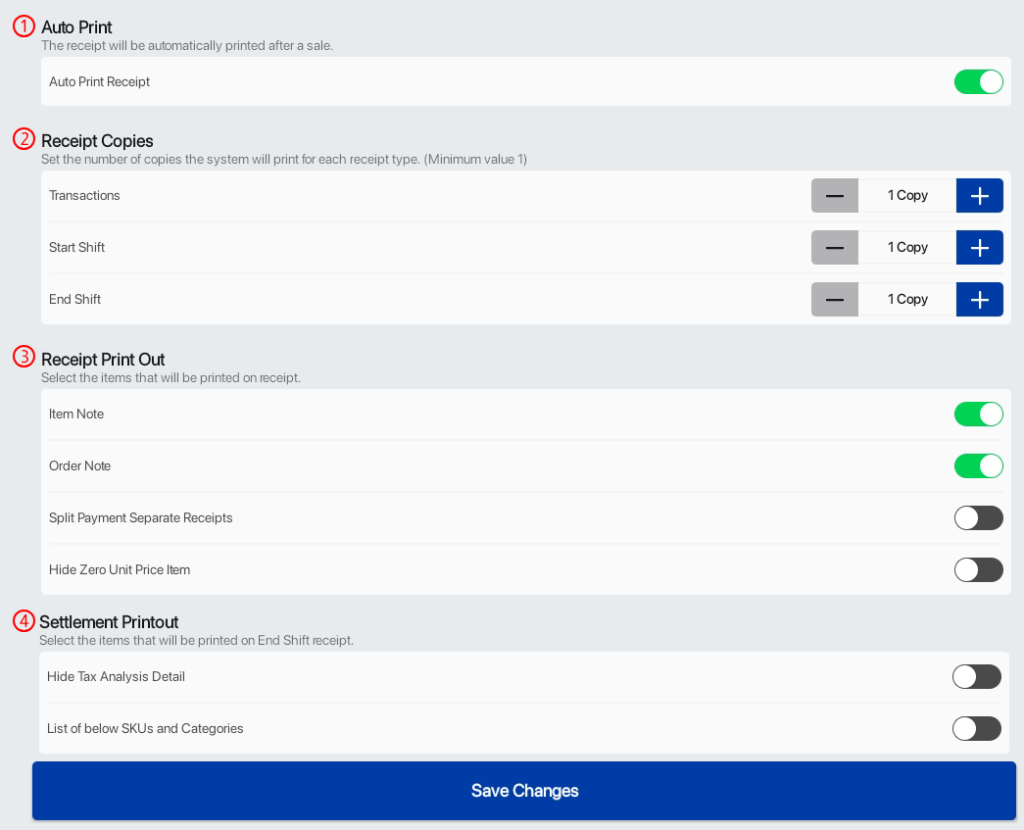Enable Hide Zero Unit Price Item

(978, 569)
